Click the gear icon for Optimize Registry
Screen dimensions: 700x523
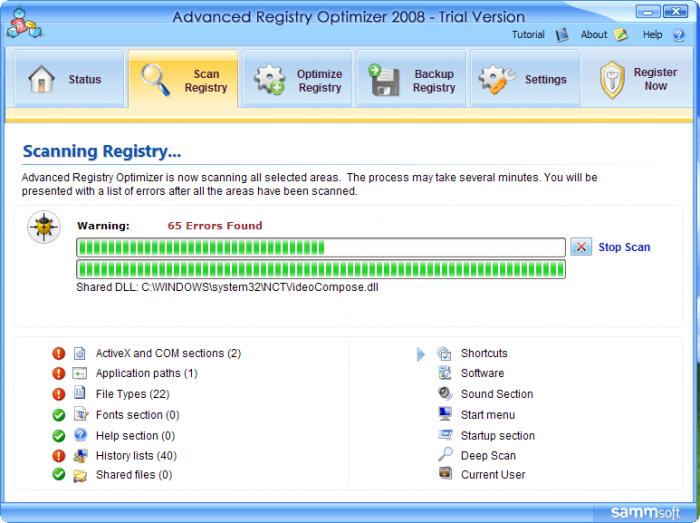tap(270, 80)
